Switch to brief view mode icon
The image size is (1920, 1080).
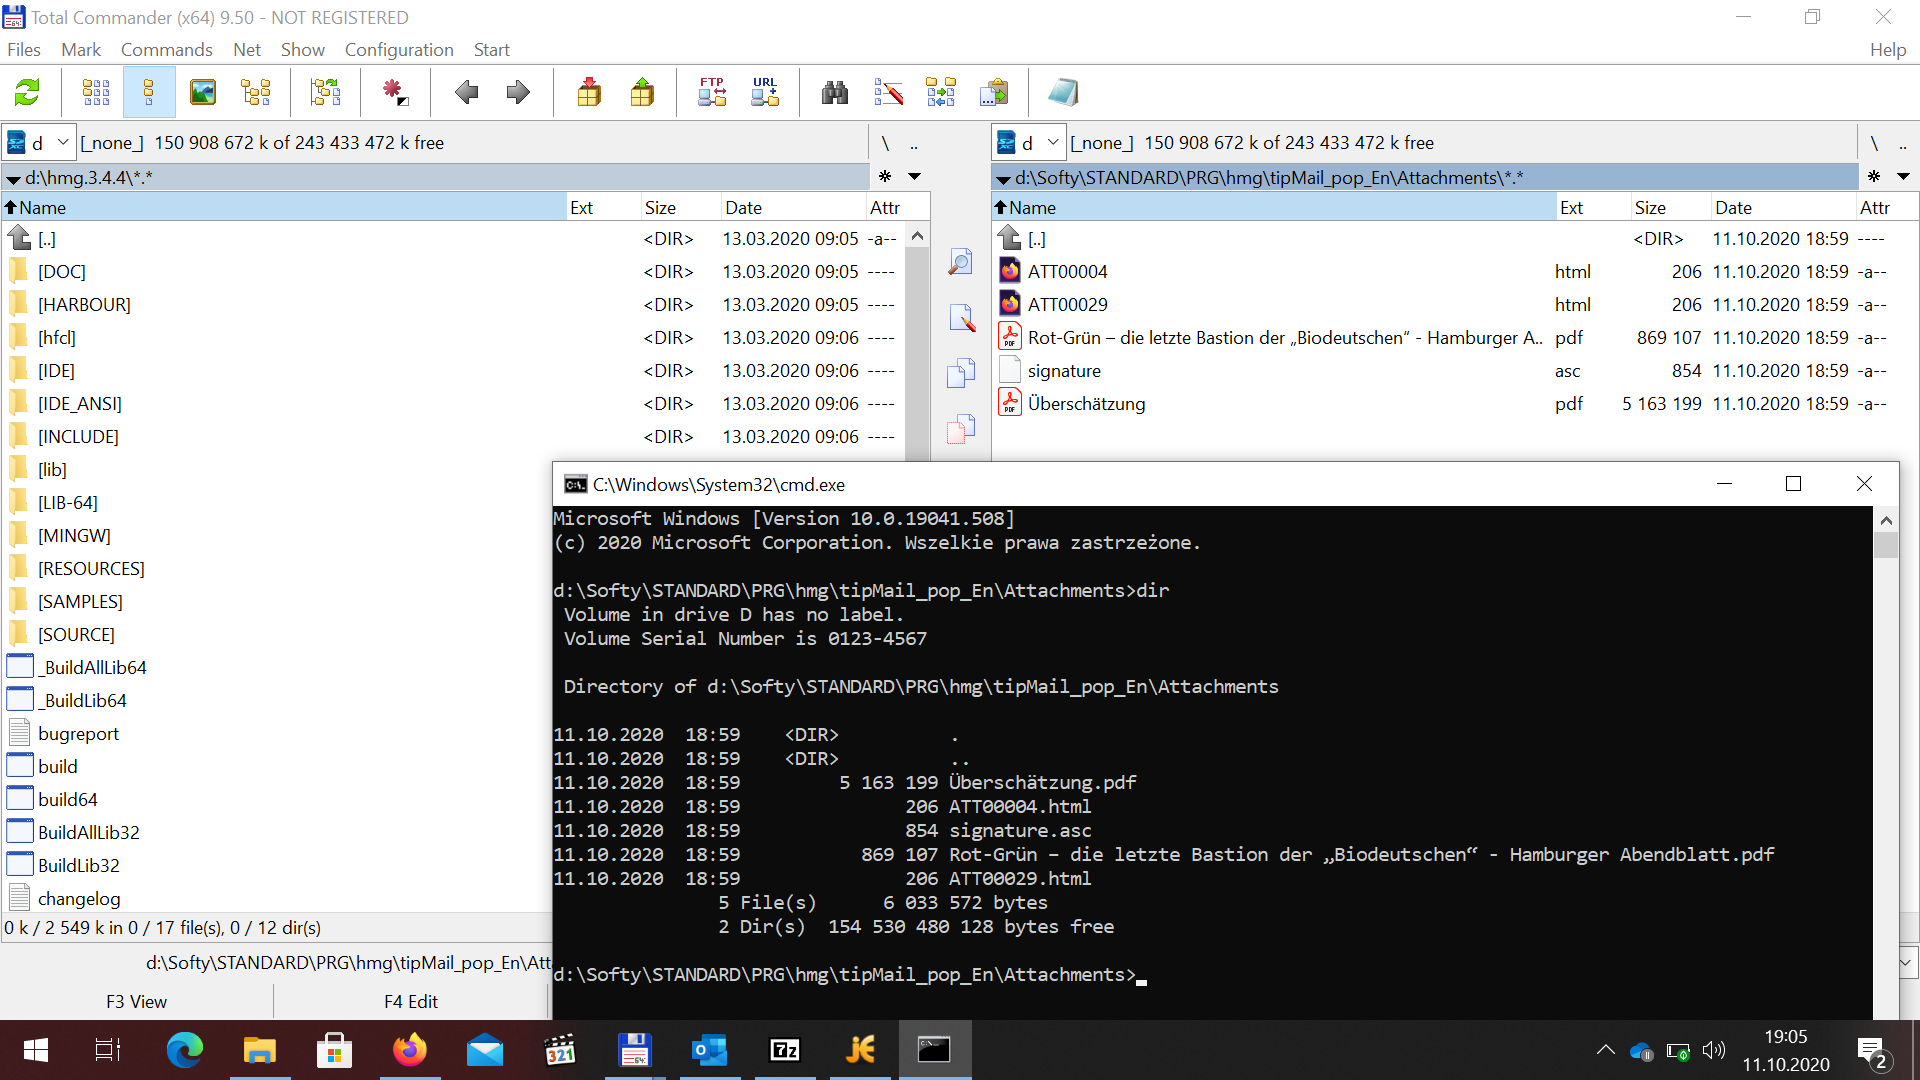tap(96, 93)
